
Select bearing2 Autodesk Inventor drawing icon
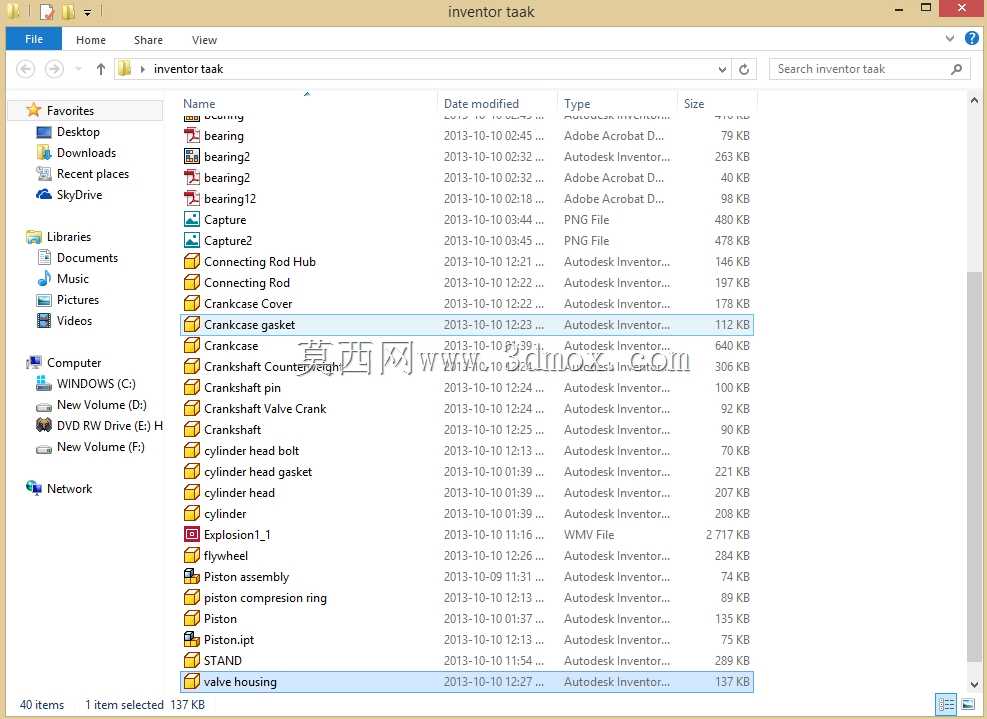click(x=191, y=156)
